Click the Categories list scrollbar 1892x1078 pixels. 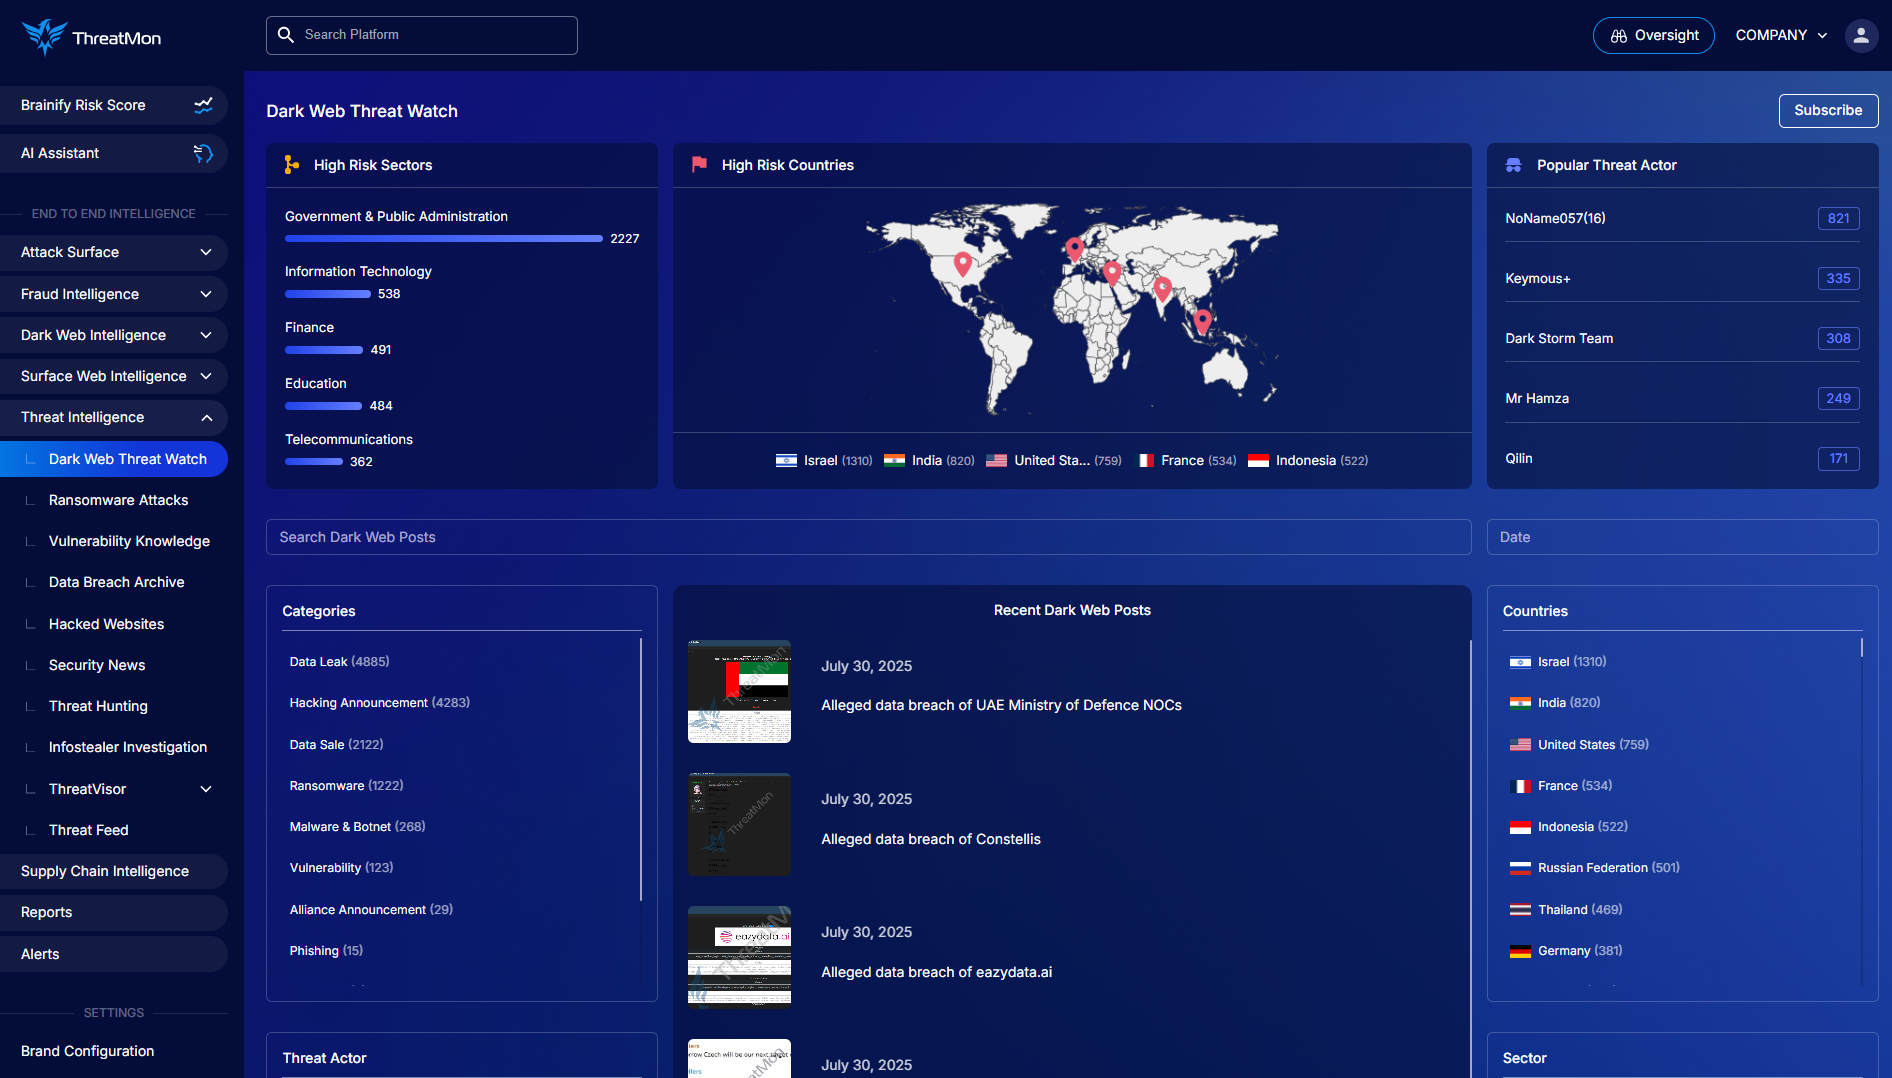(x=641, y=769)
